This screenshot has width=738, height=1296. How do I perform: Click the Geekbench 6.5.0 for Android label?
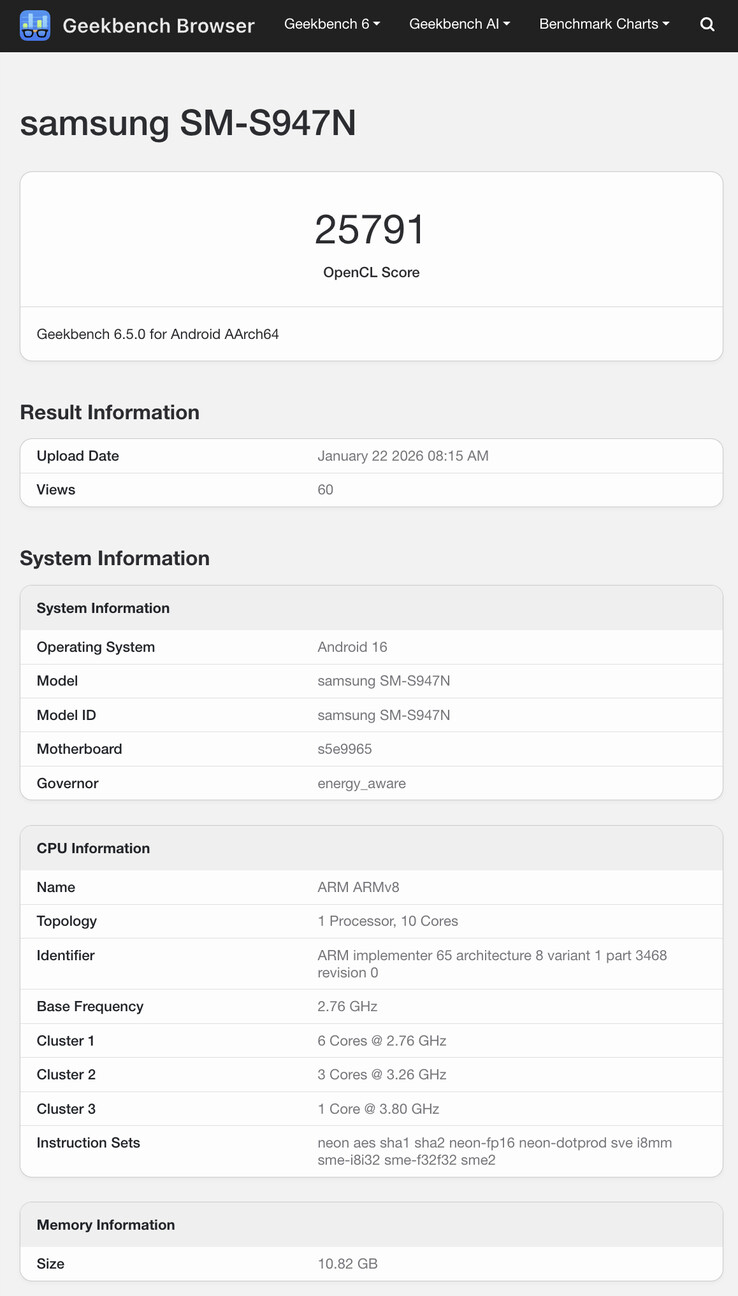coord(155,334)
